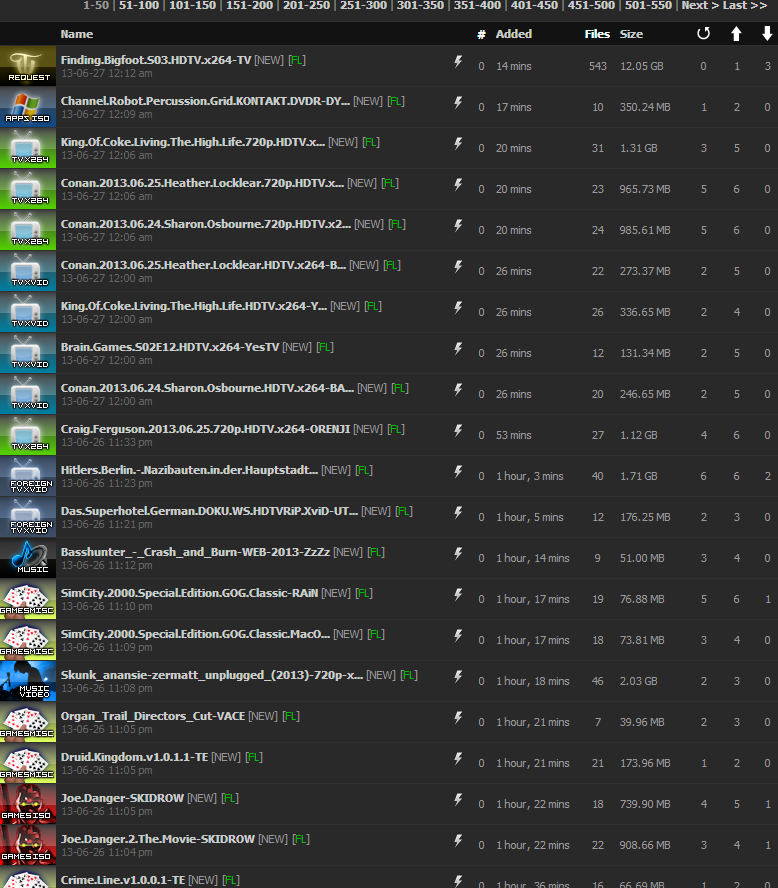Click lightning download icon for Basshunter row
The width and height of the screenshot is (778, 888).
(x=458, y=553)
